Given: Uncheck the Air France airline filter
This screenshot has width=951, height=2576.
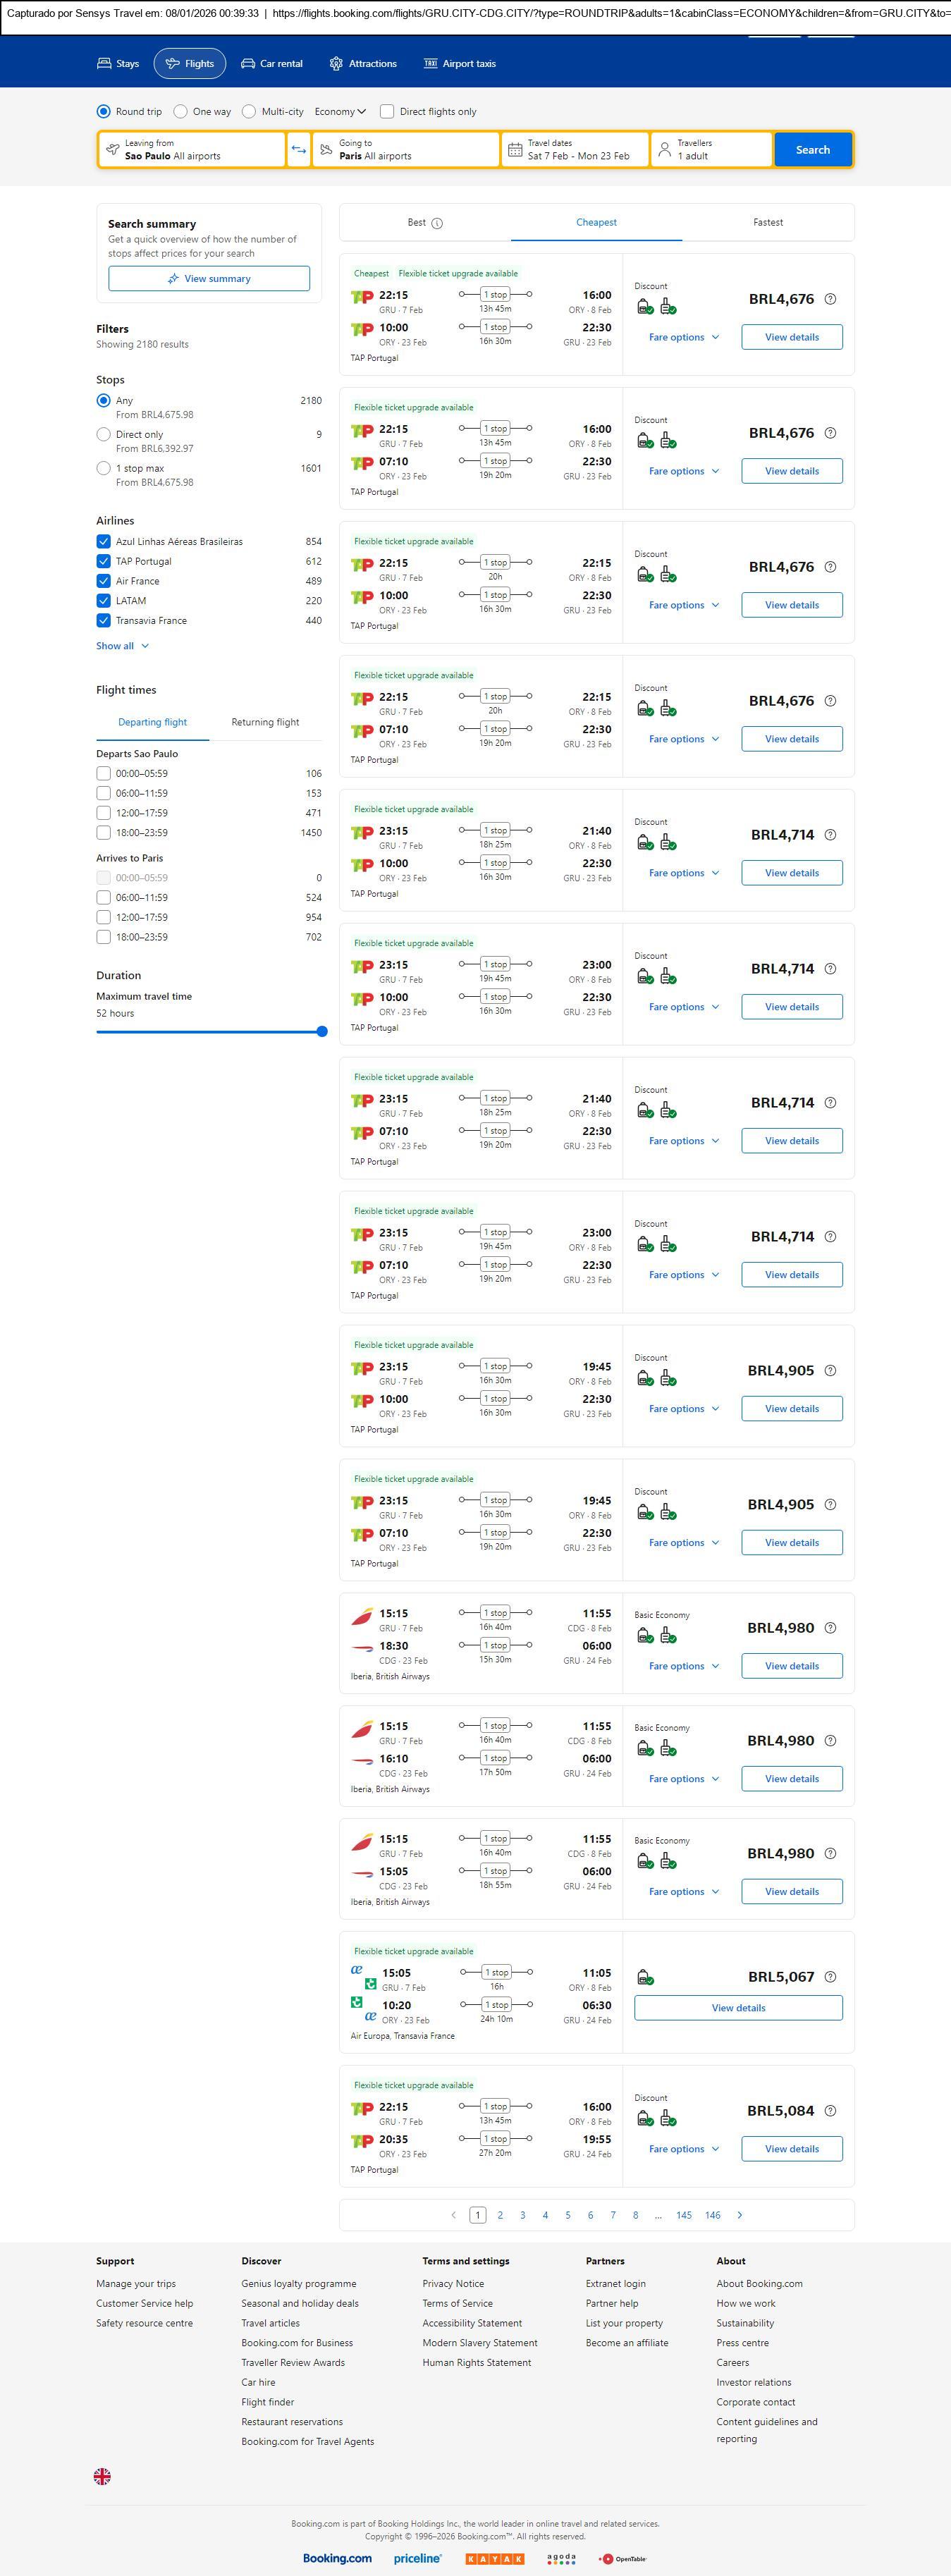Looking at the screenshot, I should pos(103,581).
